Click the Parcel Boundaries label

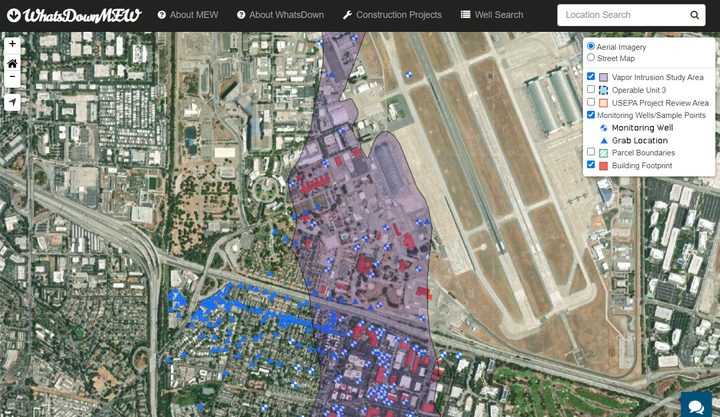pos(643,153)
